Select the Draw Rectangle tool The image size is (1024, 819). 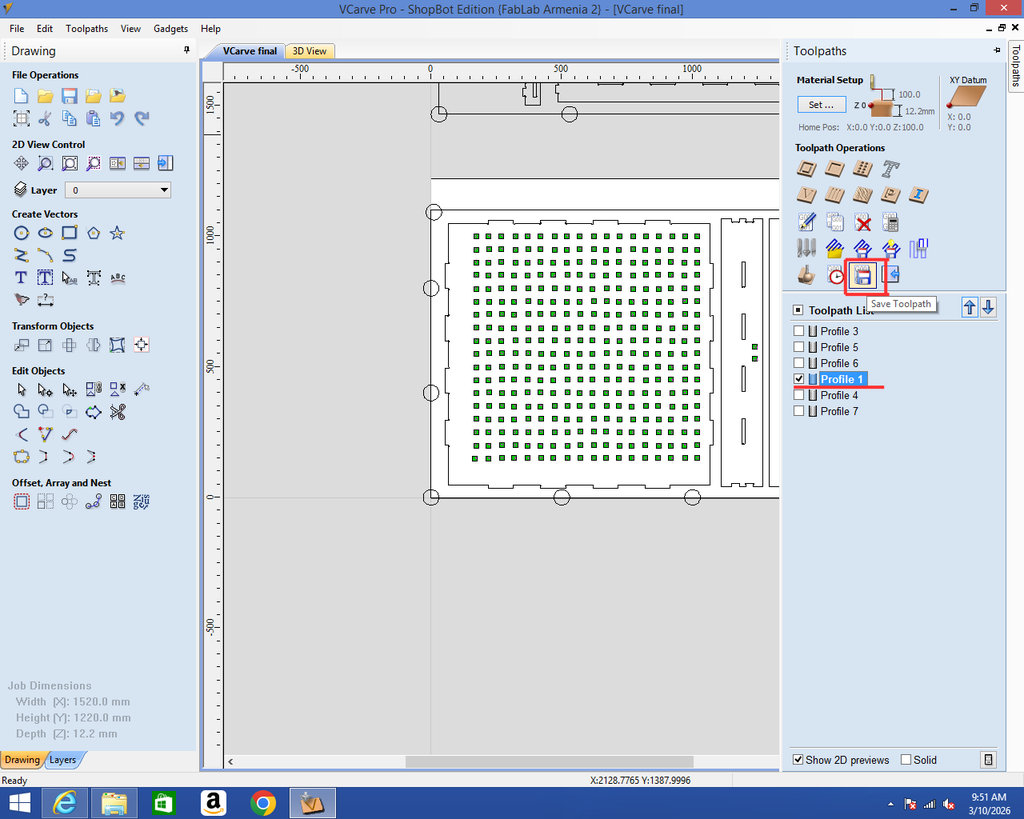(x=69, y=233)
